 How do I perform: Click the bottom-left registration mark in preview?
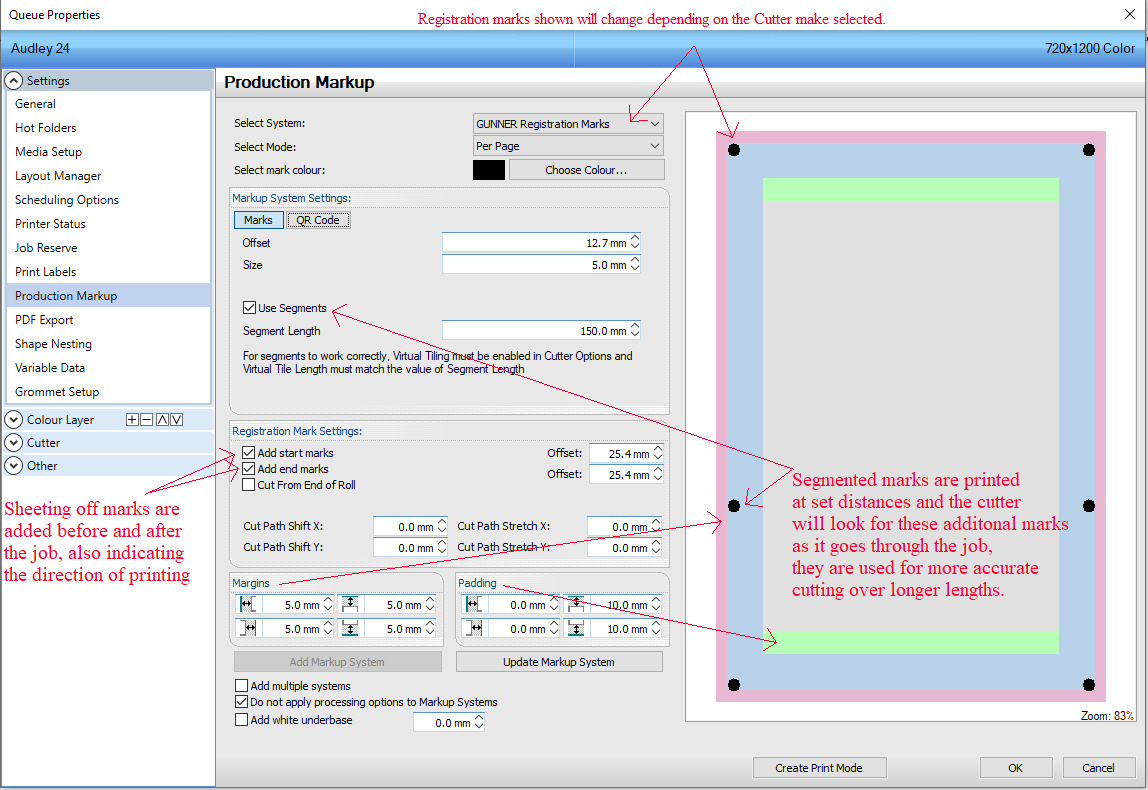coord(734,685)
